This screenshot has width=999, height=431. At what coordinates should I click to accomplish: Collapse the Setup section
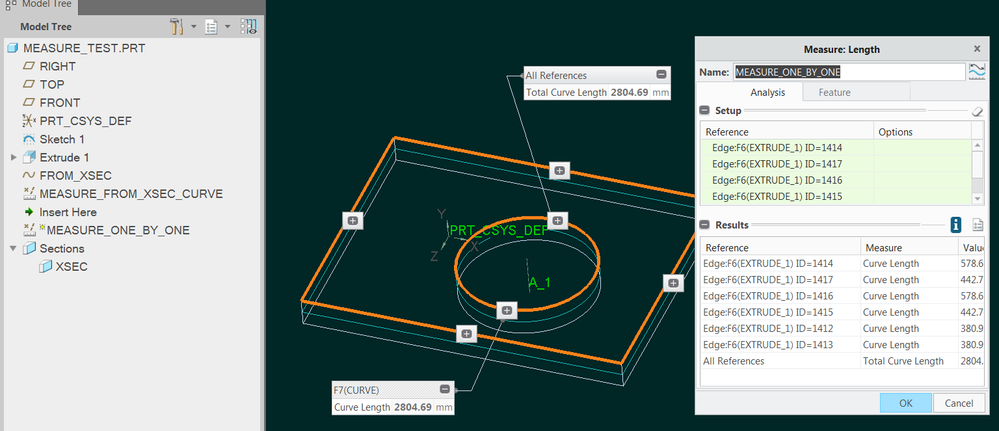[x=705, y=110]
